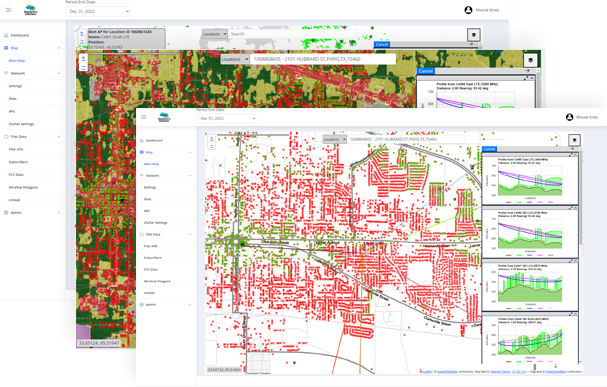Screen dimensions: 607x387
Task: Collapse the third path profile chart in the front window
Action: 575,262
